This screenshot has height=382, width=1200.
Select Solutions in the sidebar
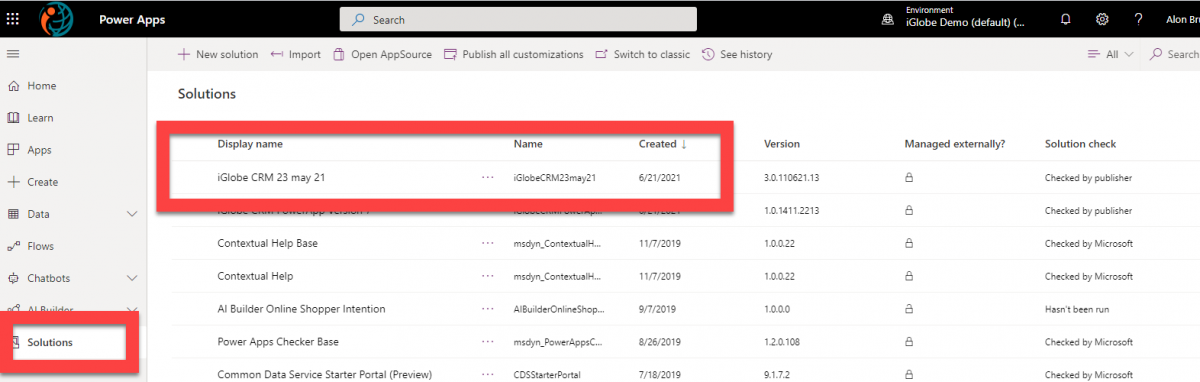tap(50, 342)
